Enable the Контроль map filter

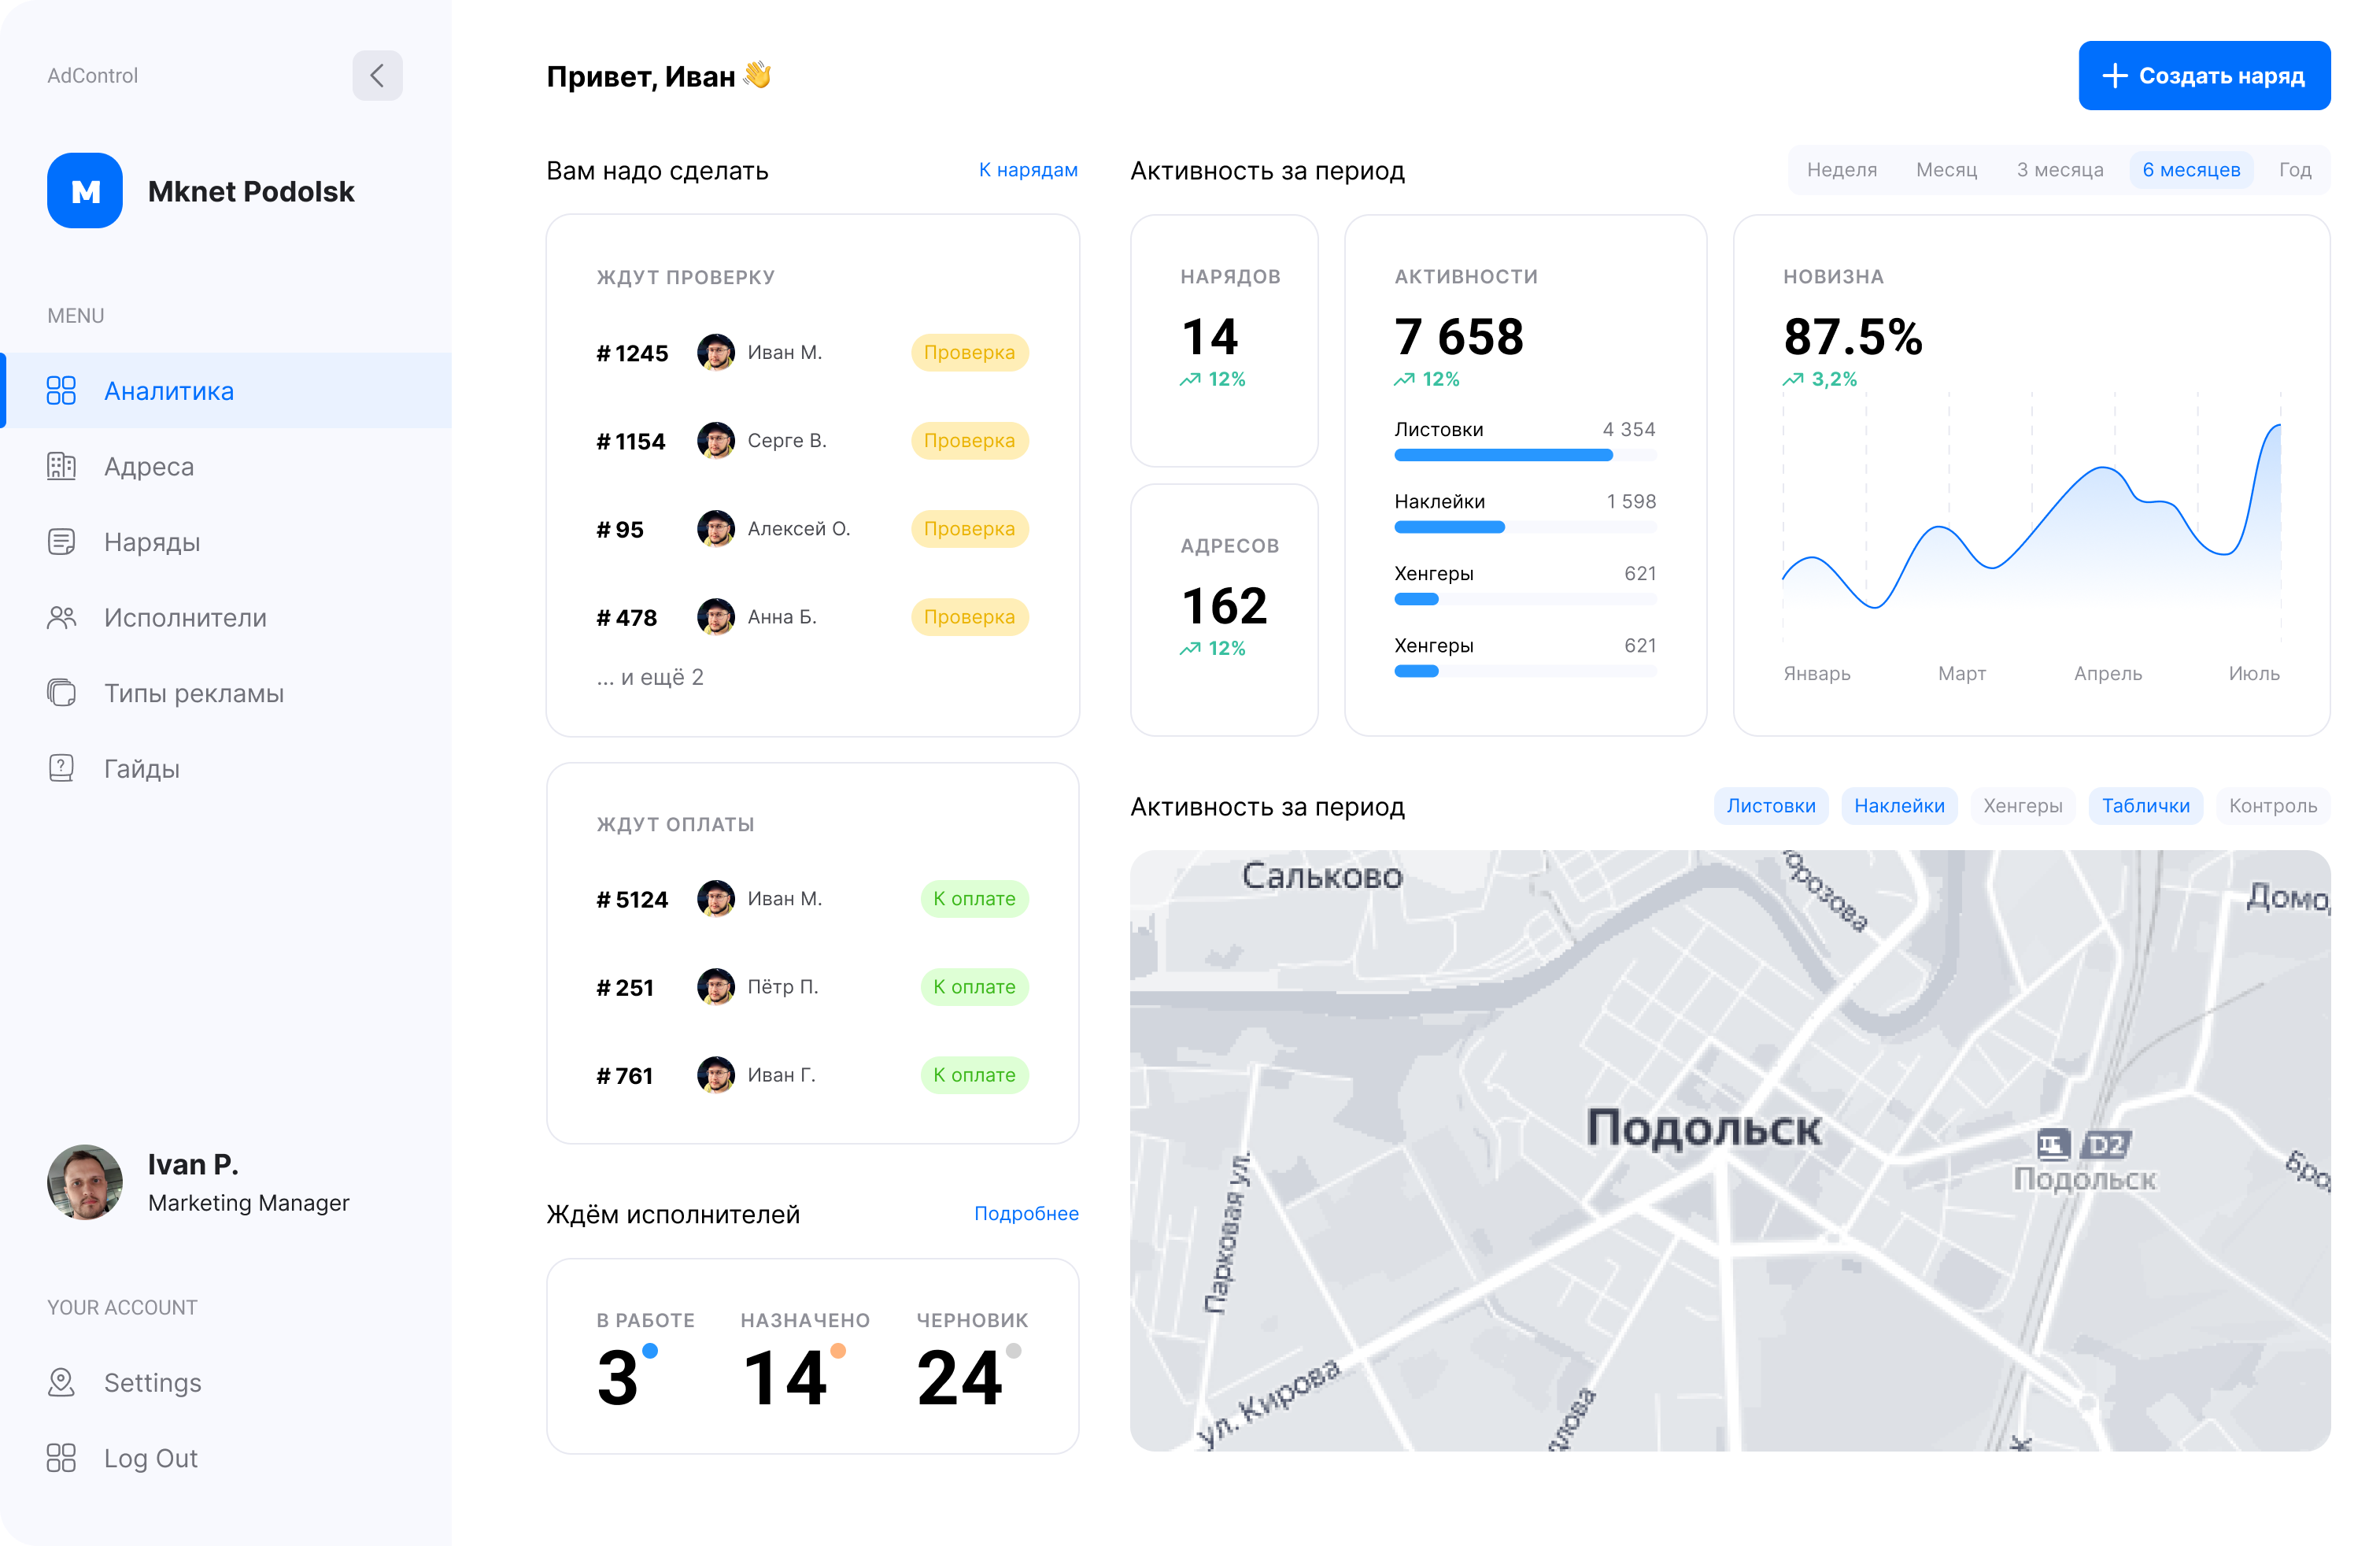[x=2273, y=806]
